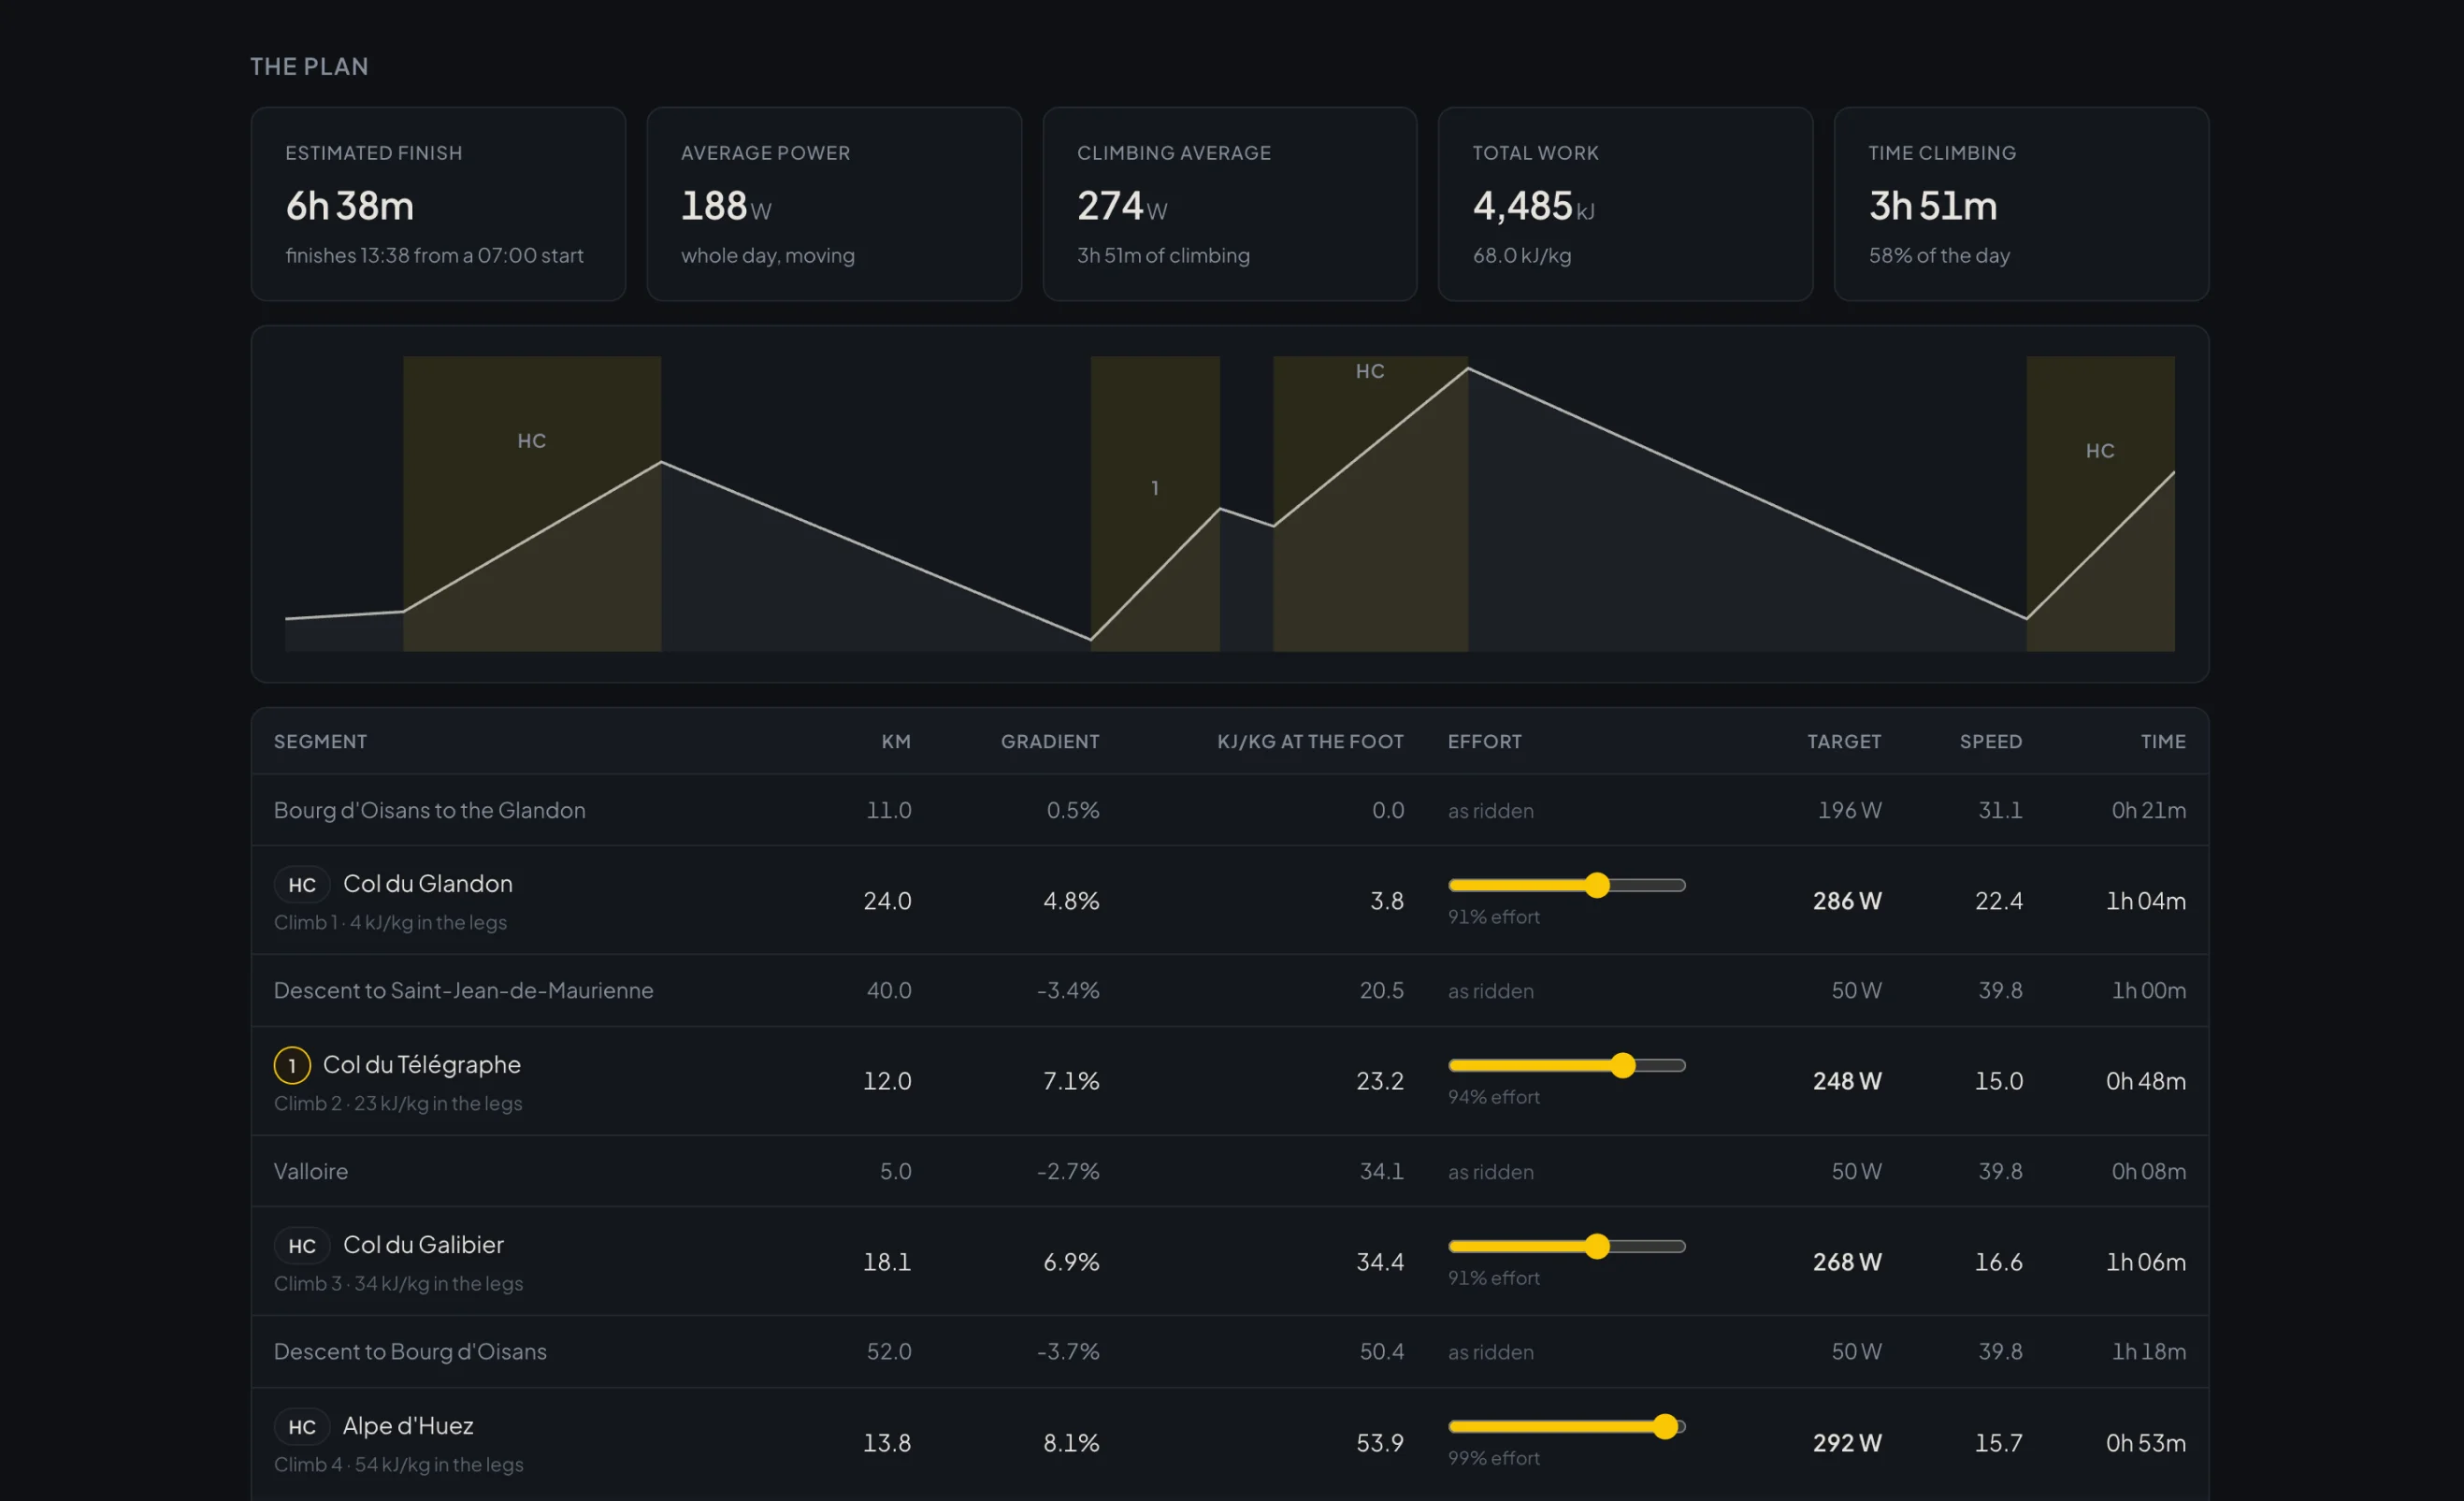Adjust the Col du Glandon effort slider
The width and height of the screenshot is (2464, 1501).
pyautogui.click(x=1566, y=884)
